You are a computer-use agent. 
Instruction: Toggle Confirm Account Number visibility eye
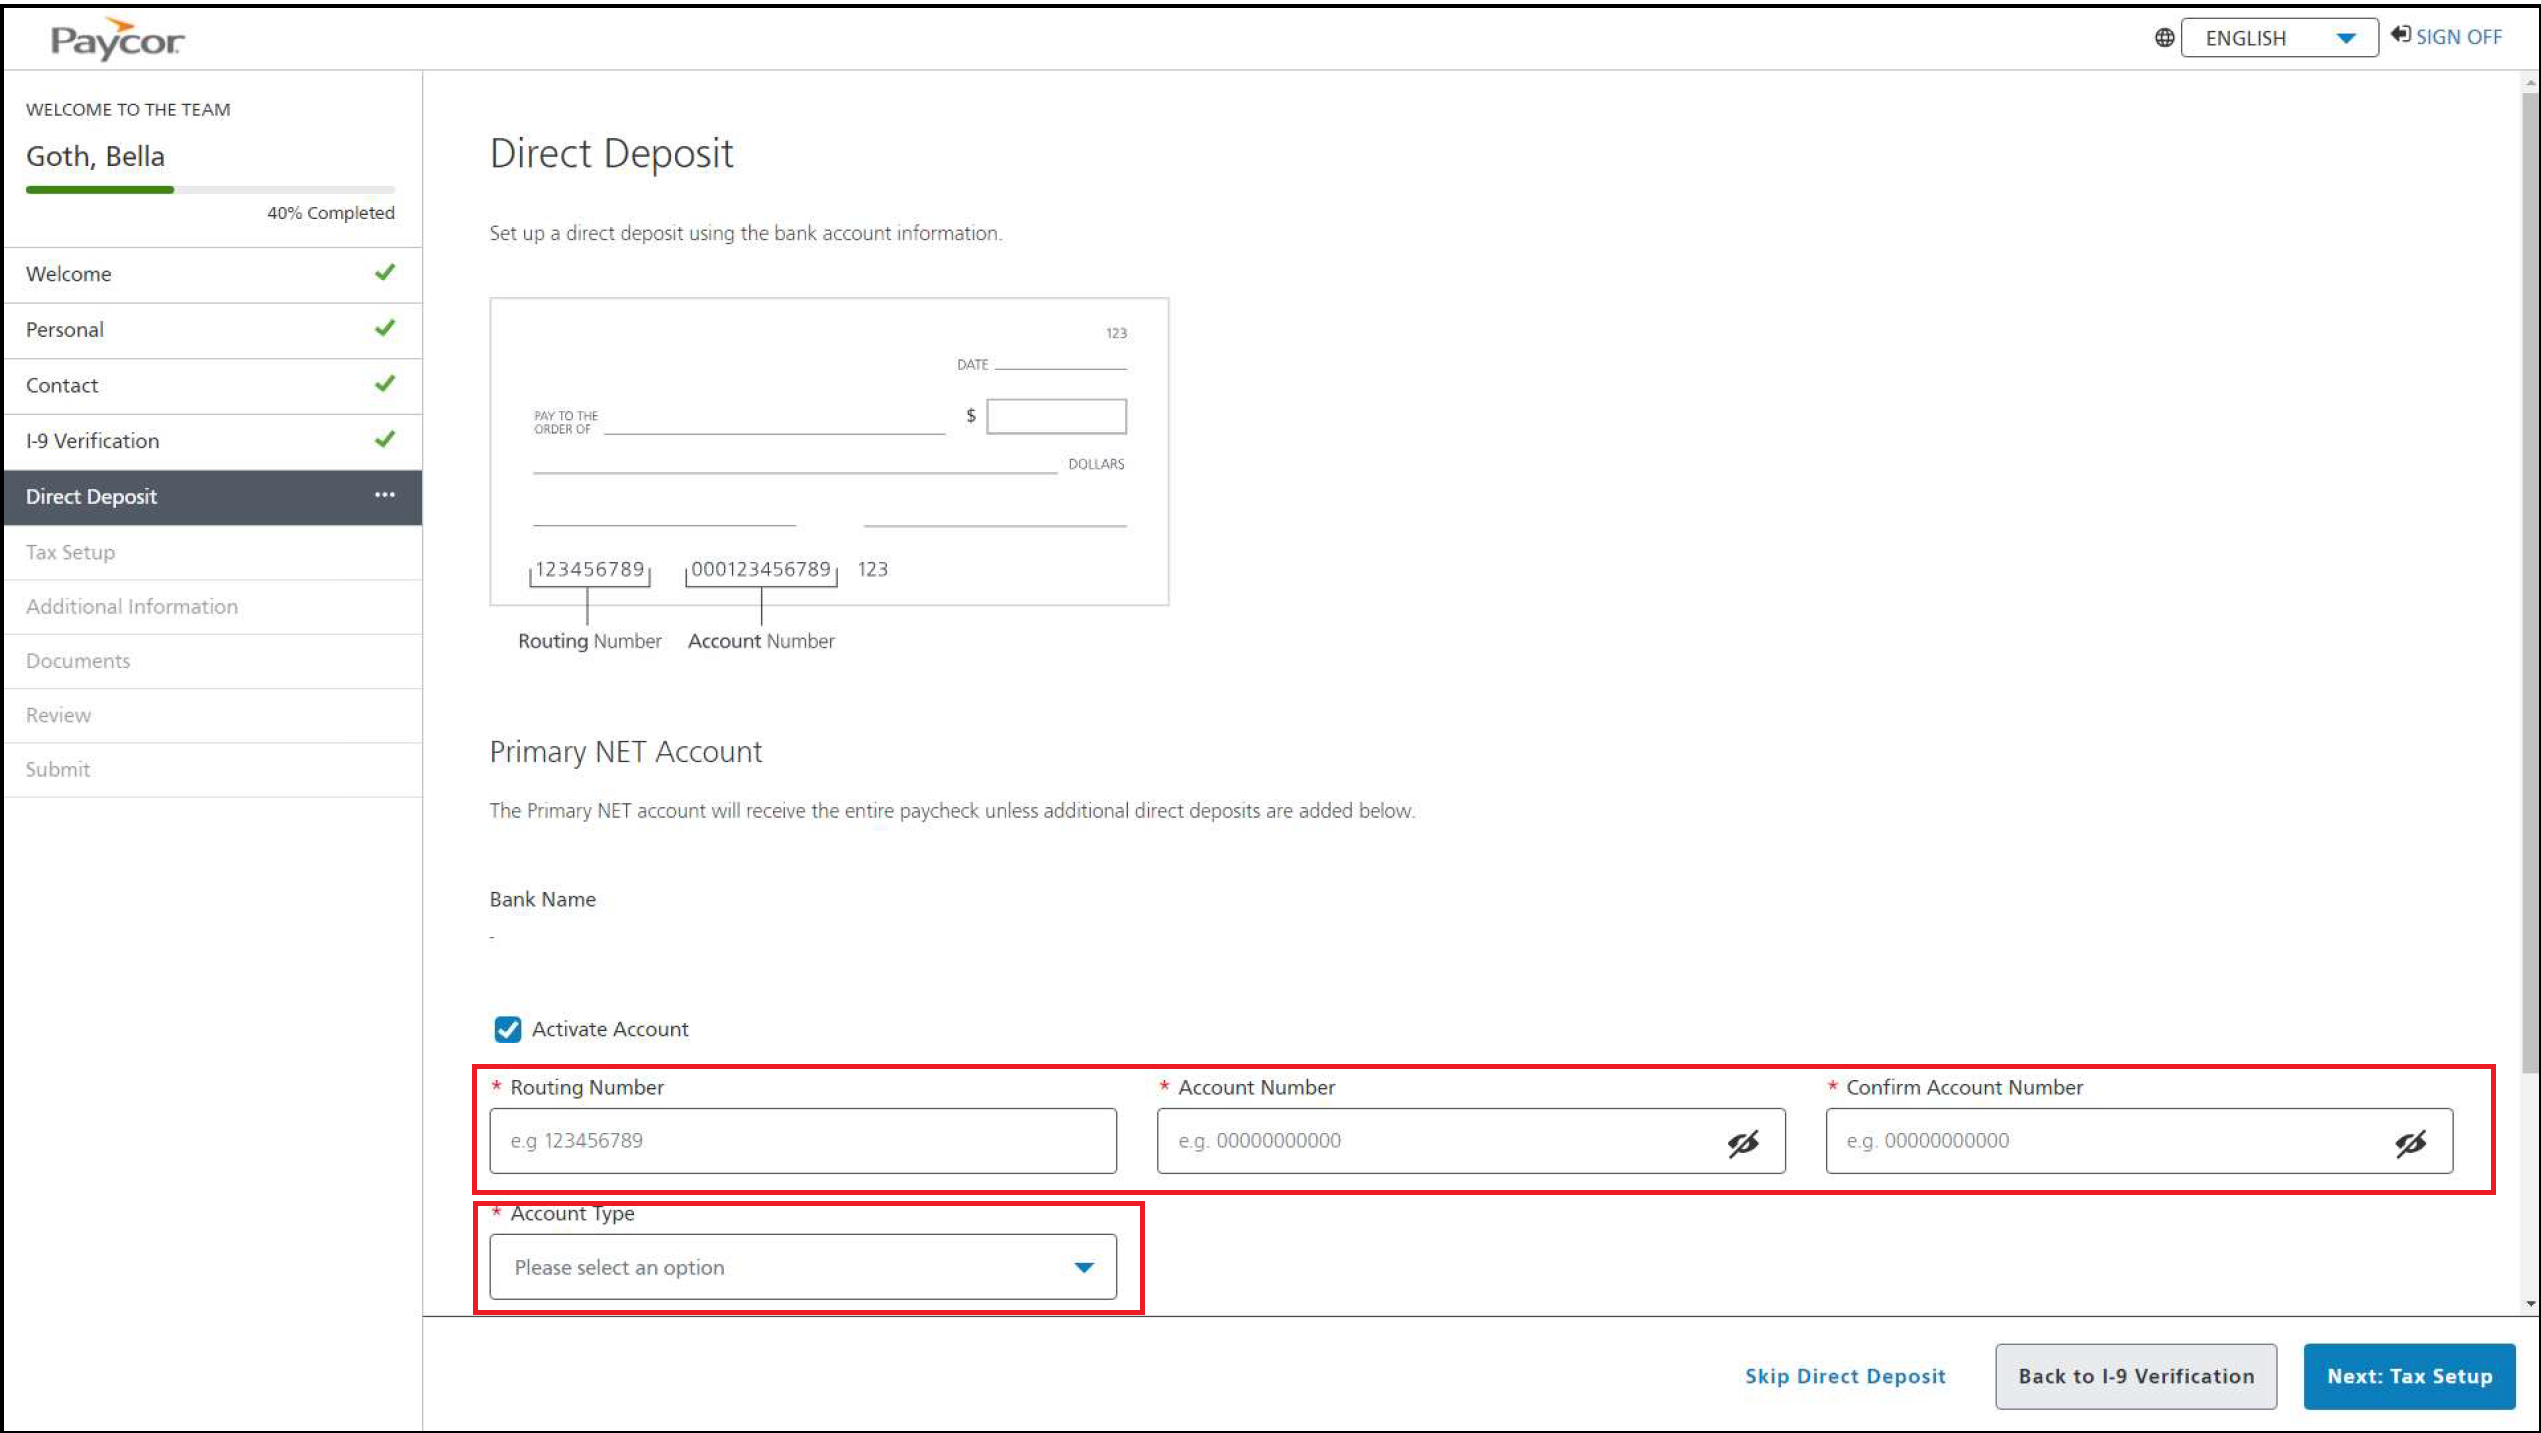click(2410, 1143)
